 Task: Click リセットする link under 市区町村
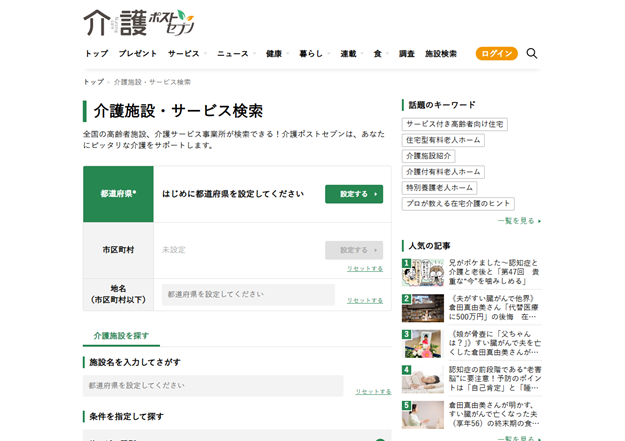pyautogui.click(x=365, y=269)
